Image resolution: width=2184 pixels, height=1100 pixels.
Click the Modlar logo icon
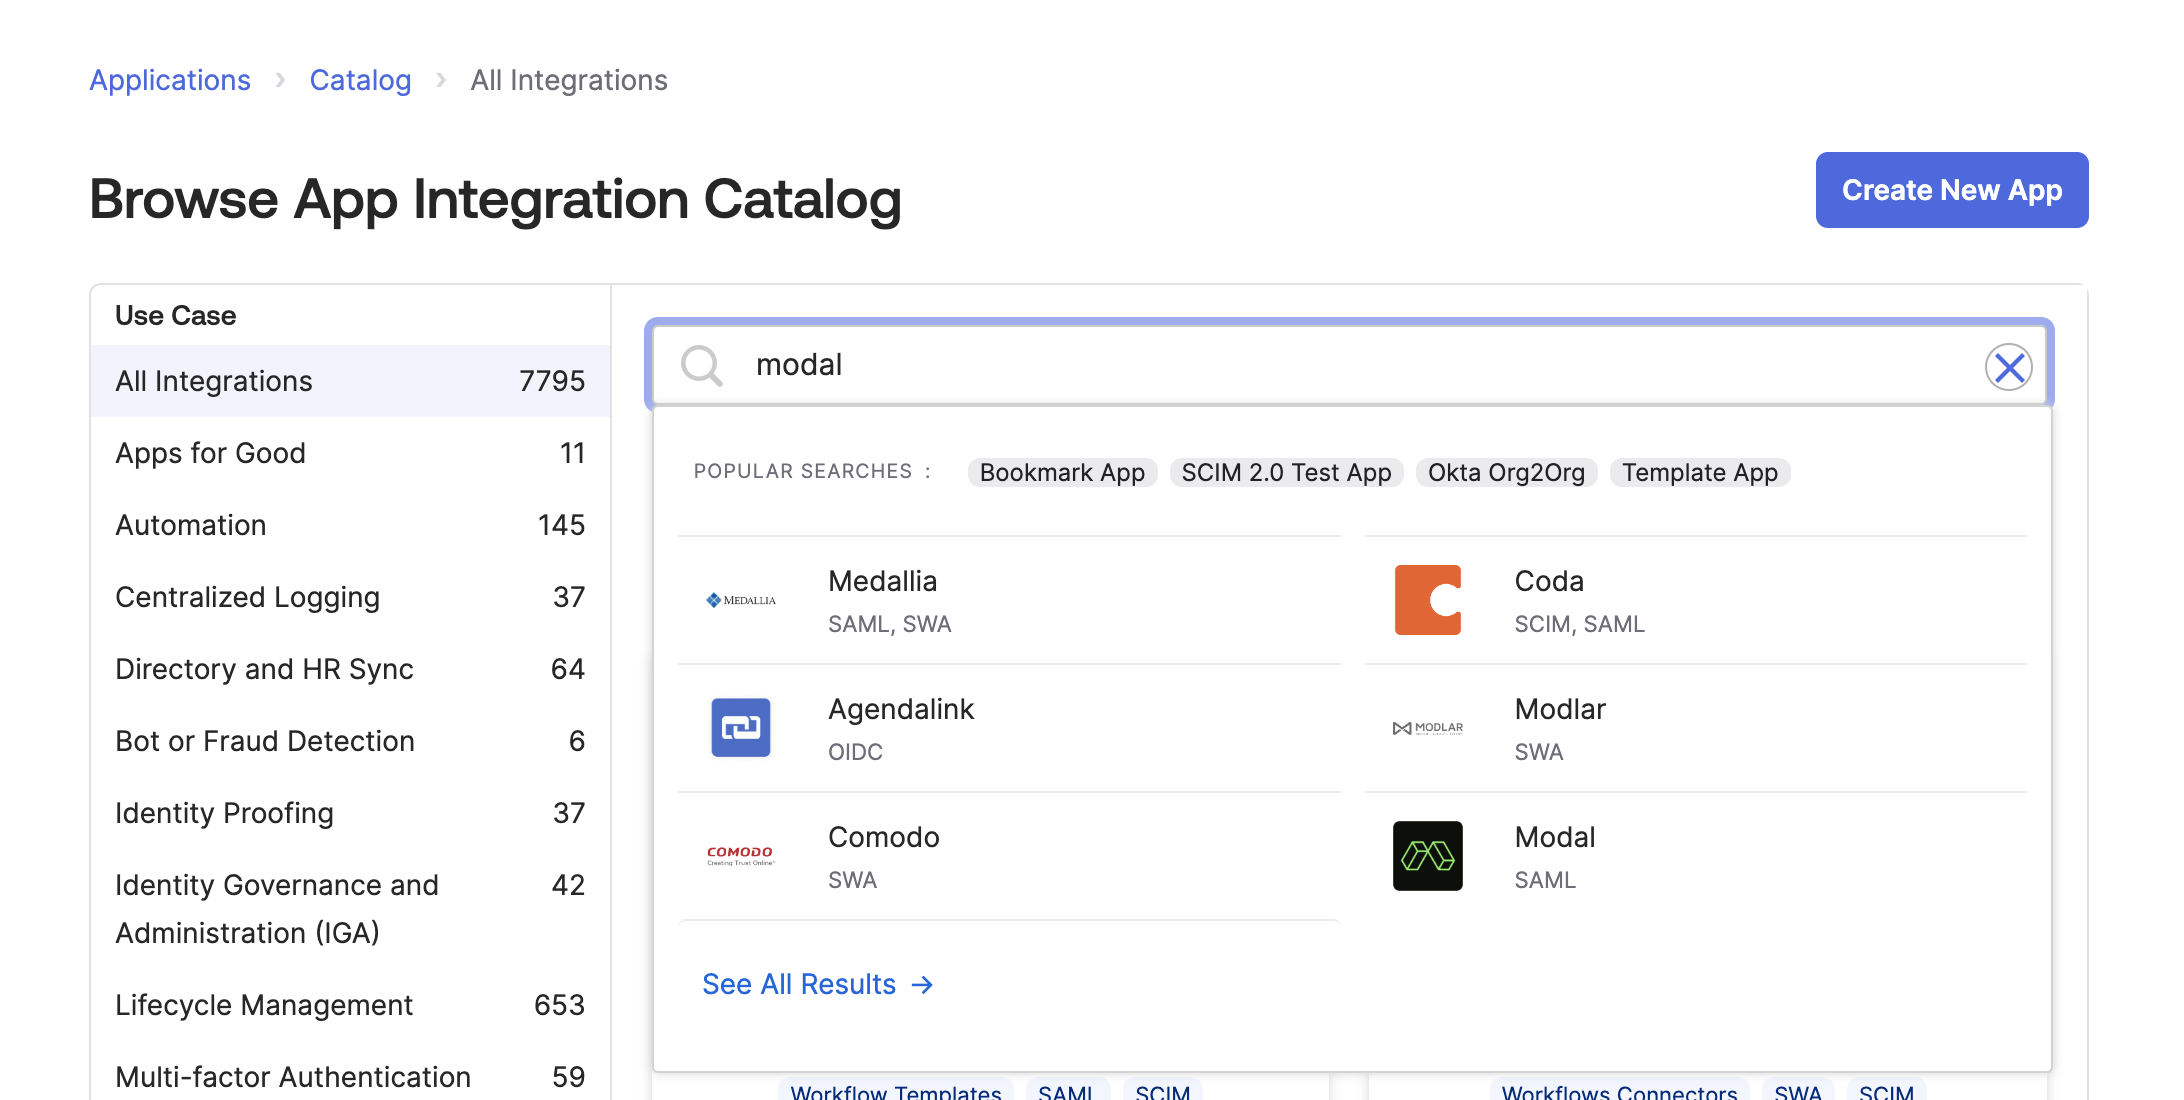(x=1427, y=728)
